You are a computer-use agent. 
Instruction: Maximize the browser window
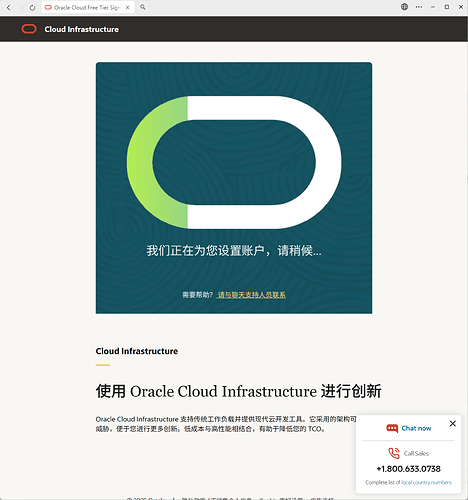(447, 7)
